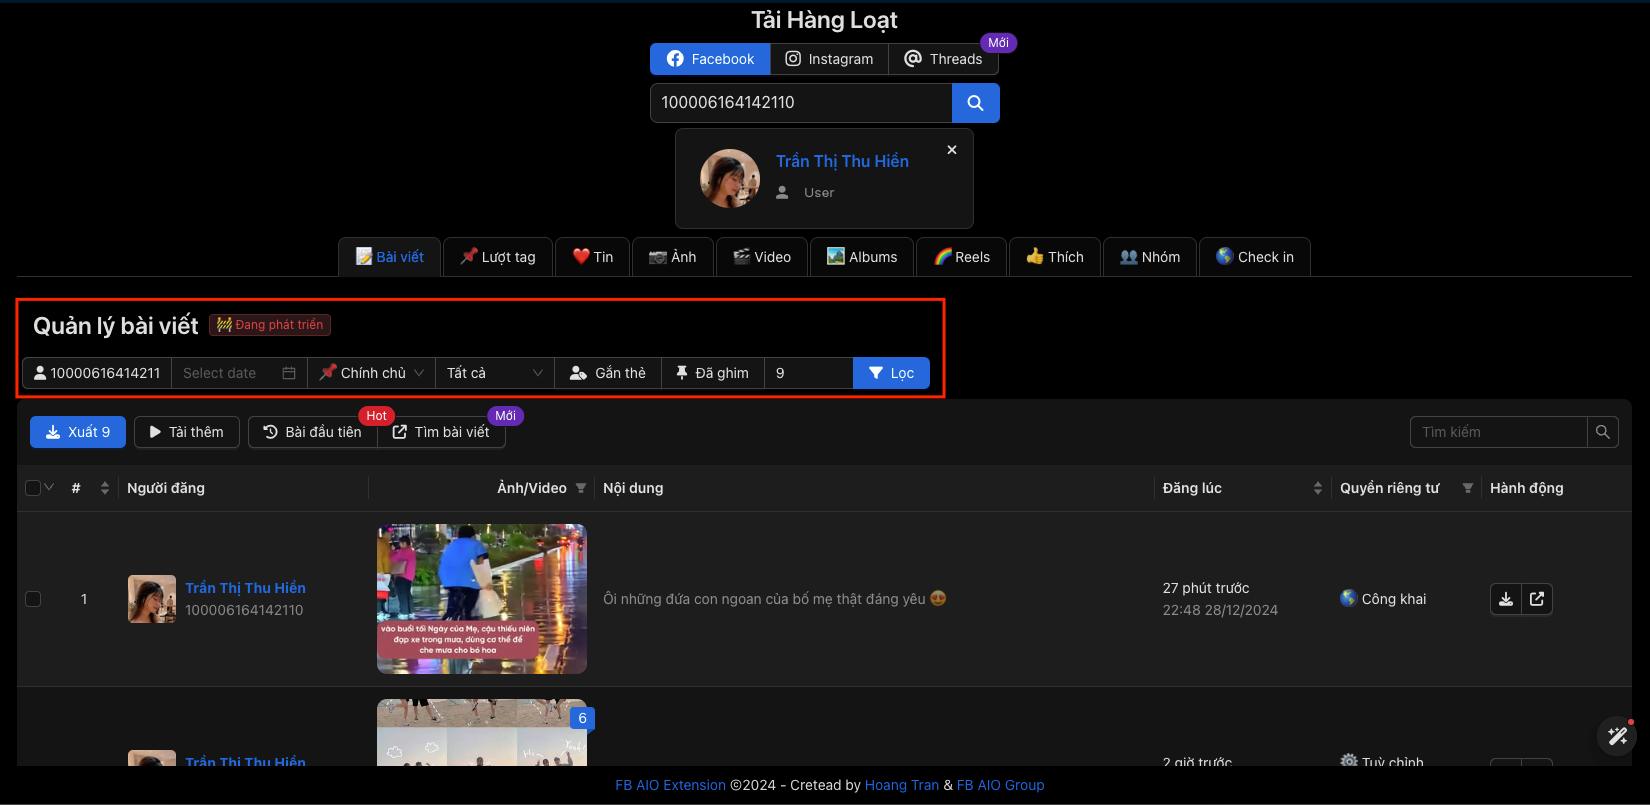The image size is (1650, 805).
Task: Open the Thích tab
Action: tap(1055, 257)
